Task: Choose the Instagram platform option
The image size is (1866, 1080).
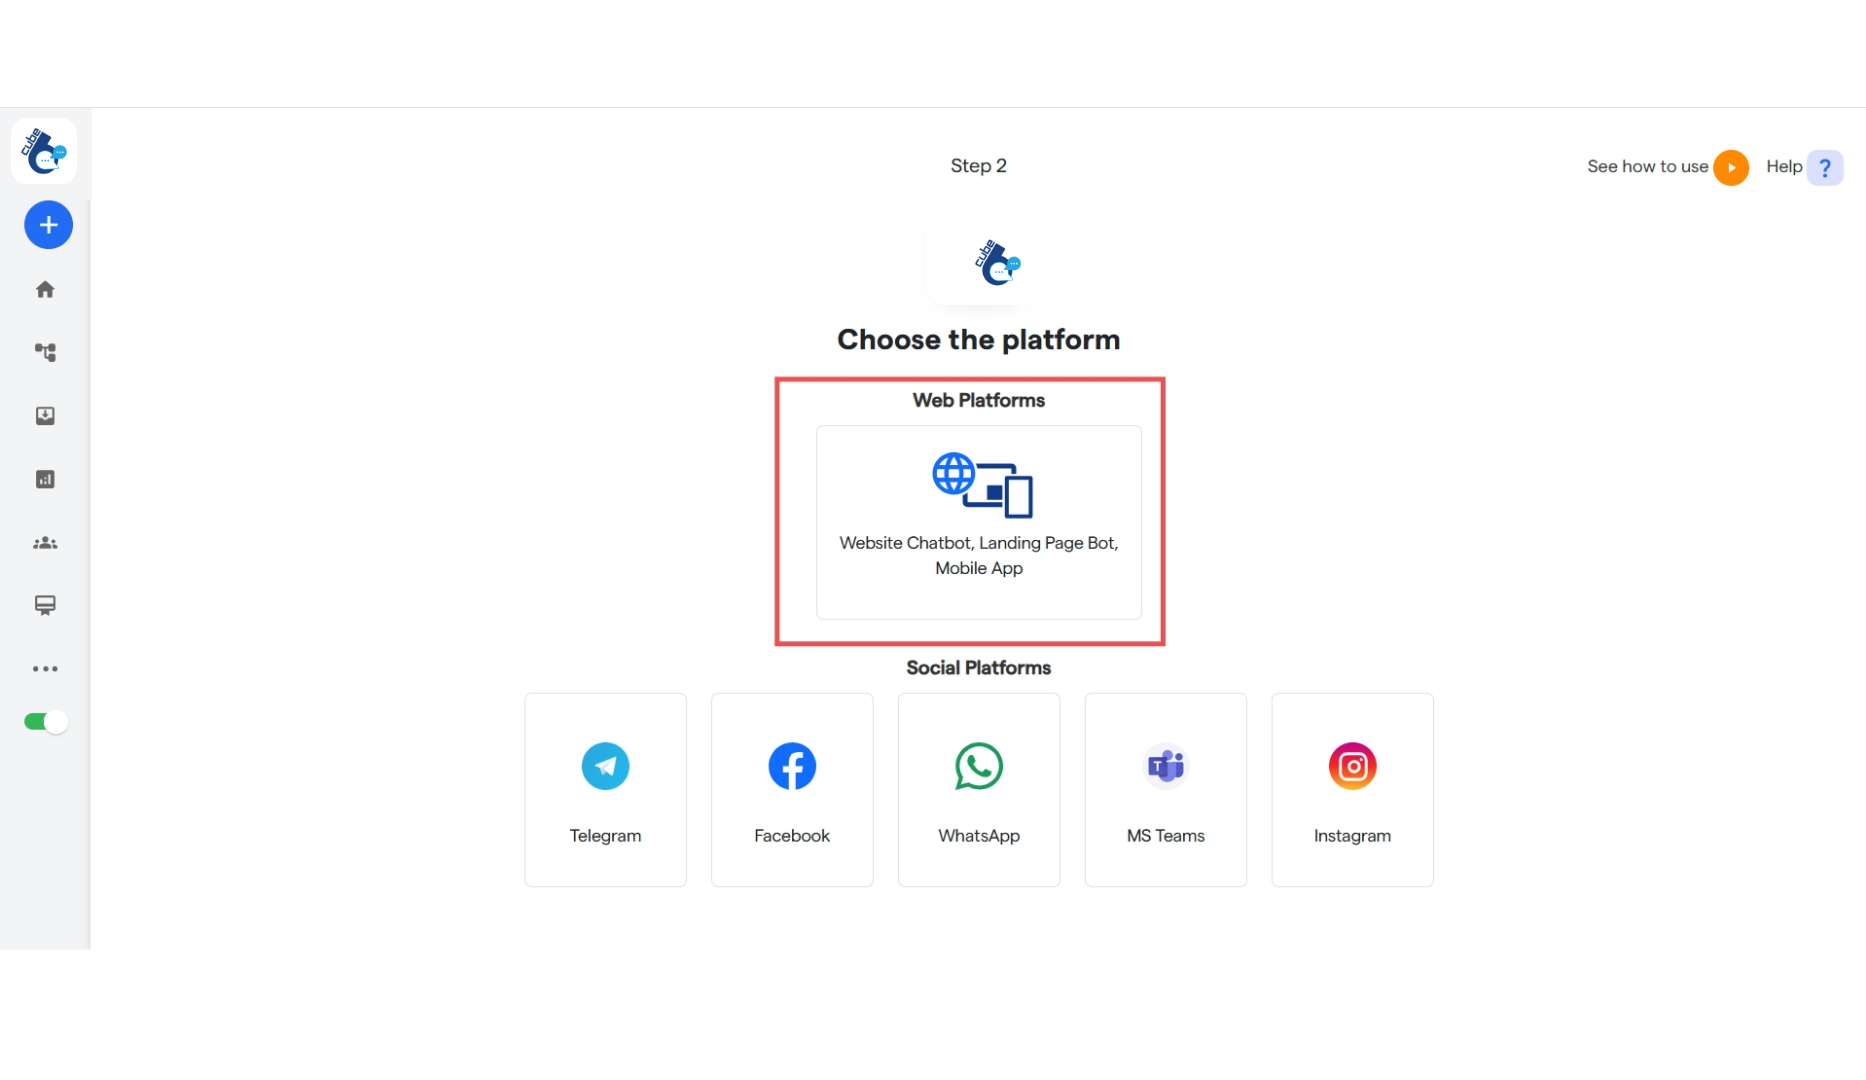Action: click(x=1352, y=789)
